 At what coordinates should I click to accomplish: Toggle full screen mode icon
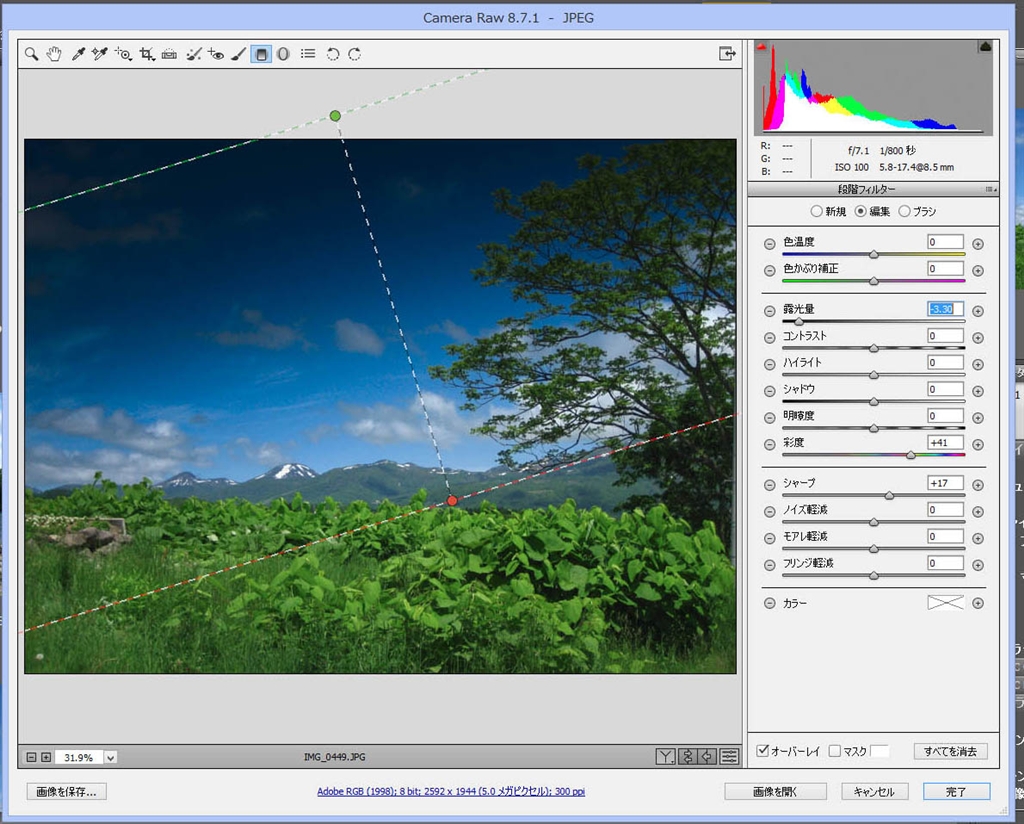point(727,54)
